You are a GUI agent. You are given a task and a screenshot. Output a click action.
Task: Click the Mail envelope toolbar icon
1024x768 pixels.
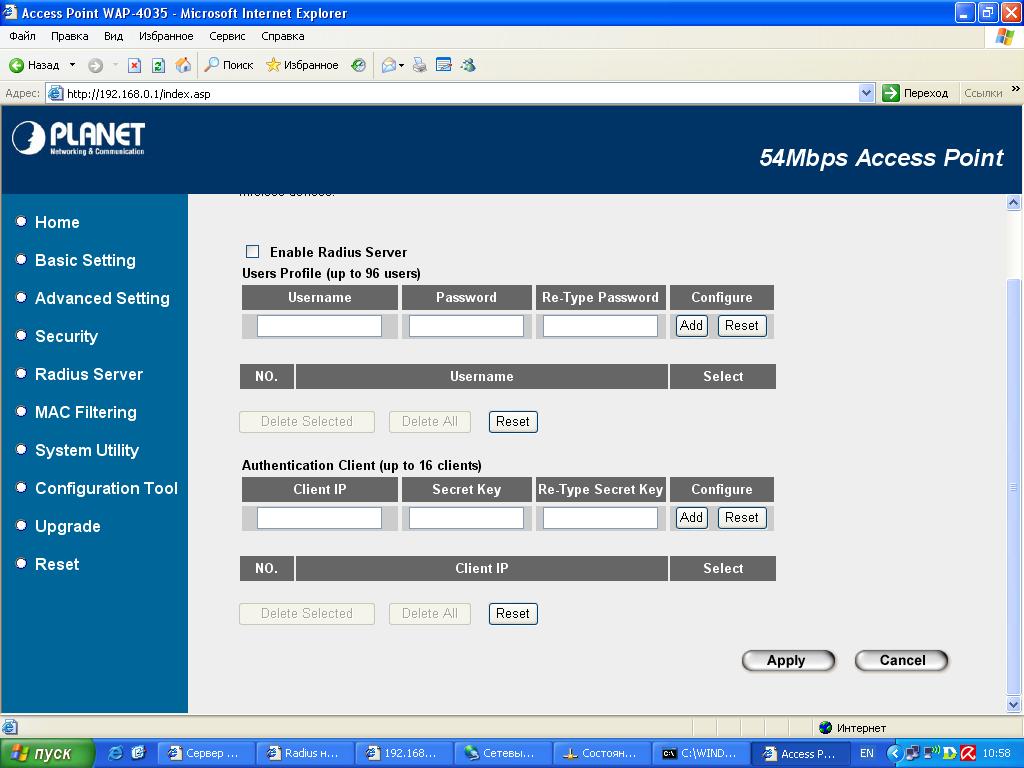[389, 65]
